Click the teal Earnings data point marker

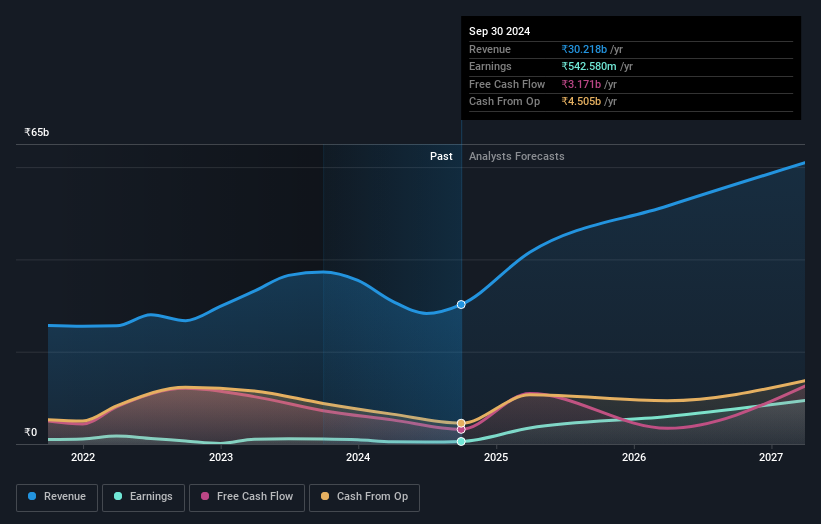click(461, 441)
